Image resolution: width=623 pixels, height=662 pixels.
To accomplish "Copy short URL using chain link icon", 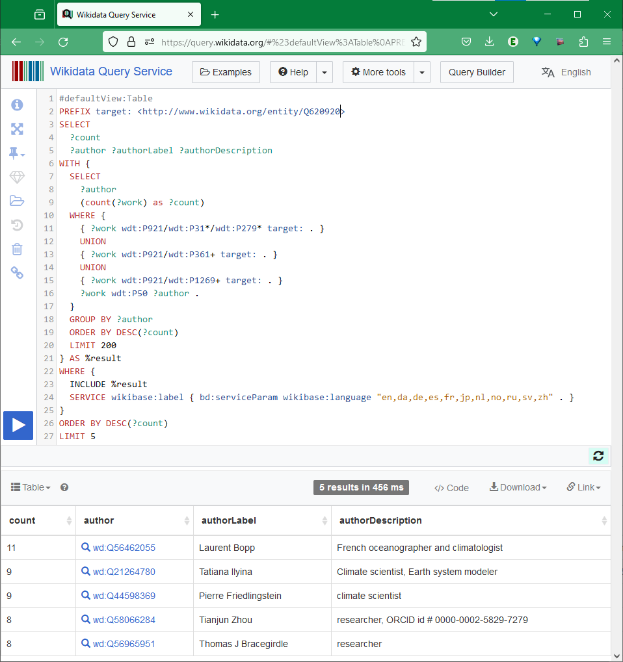I will [17, 273].
